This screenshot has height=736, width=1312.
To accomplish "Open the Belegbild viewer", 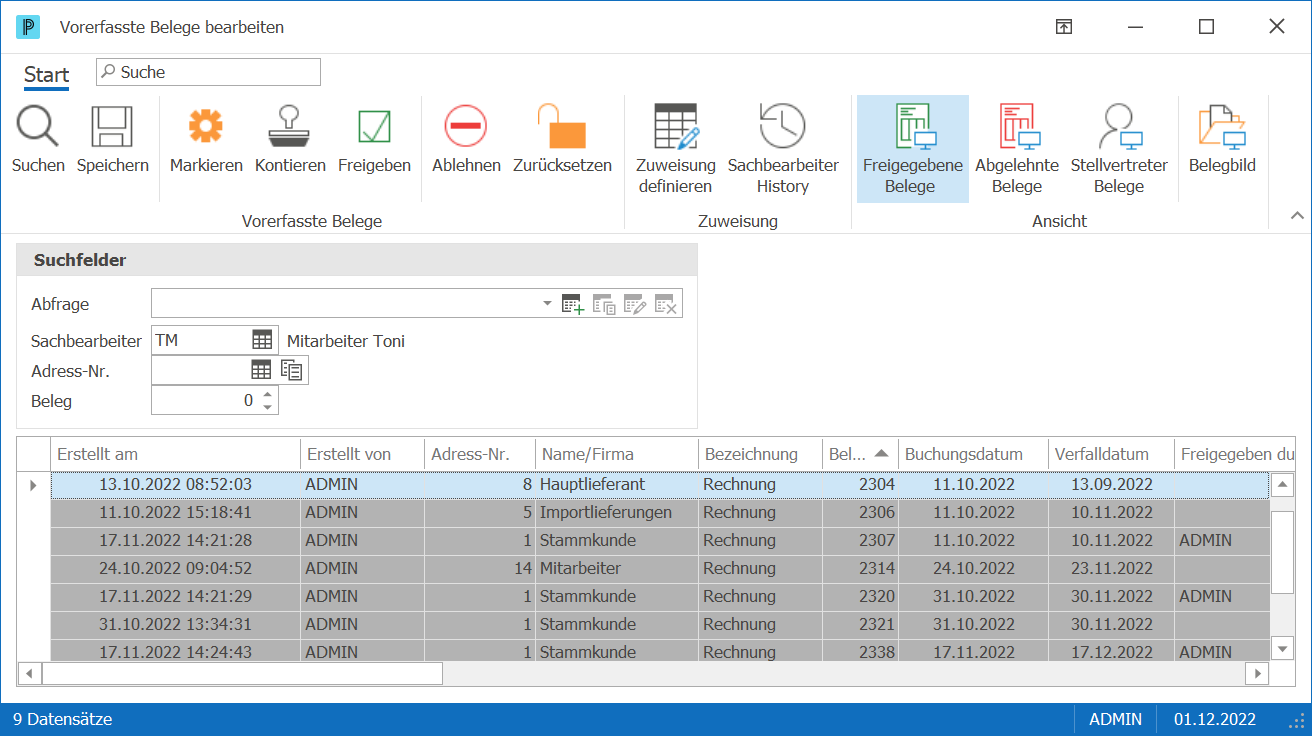I will [x=1222, y=139].
